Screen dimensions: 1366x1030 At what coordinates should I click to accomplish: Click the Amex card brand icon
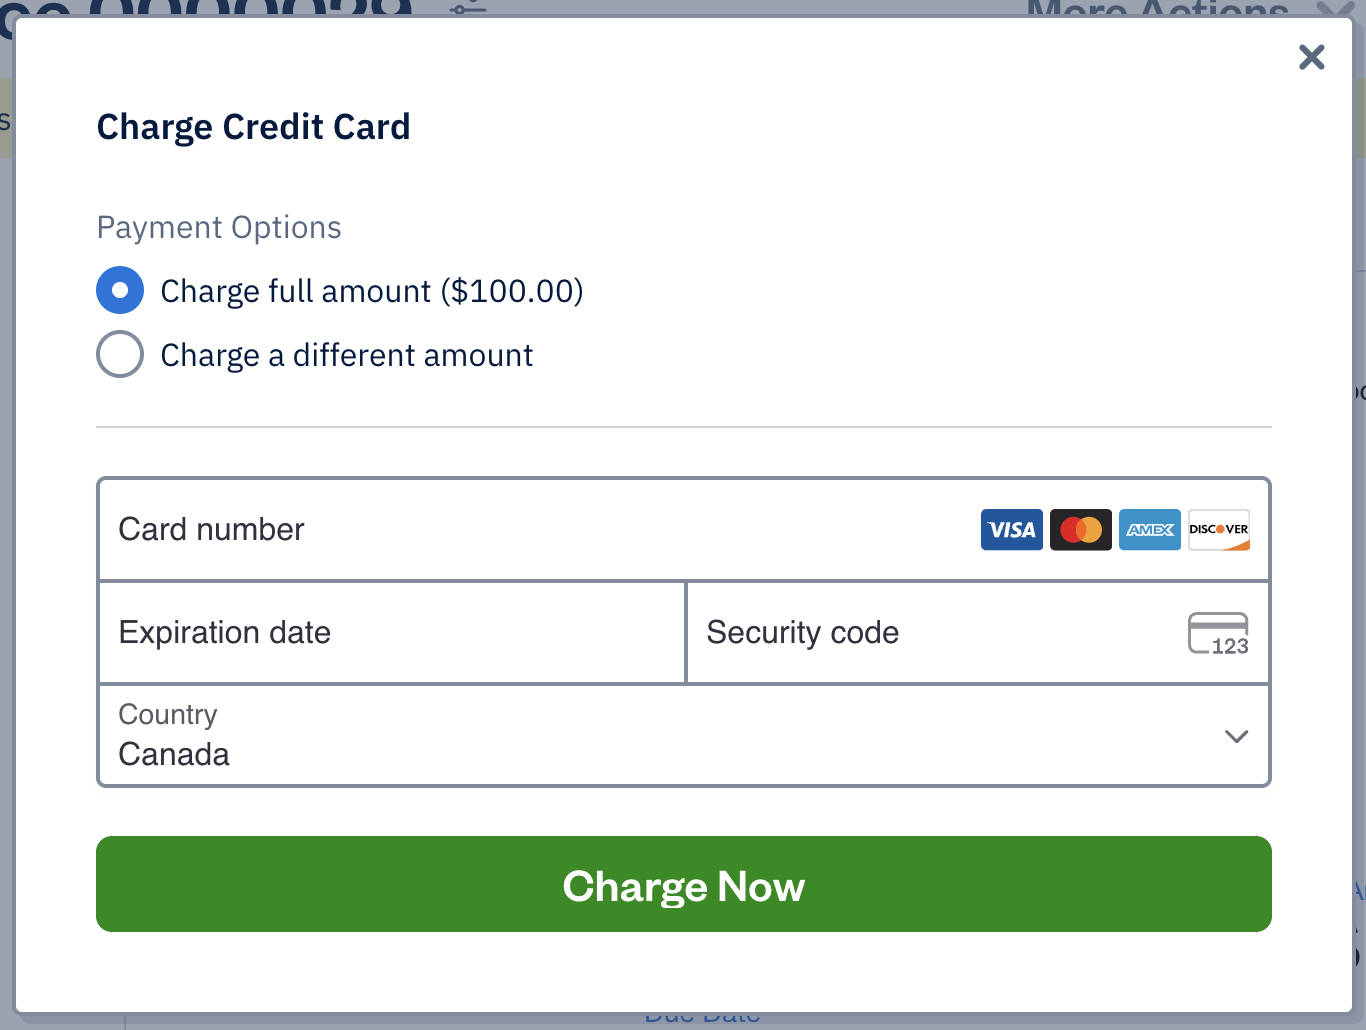pos(1149,529)
